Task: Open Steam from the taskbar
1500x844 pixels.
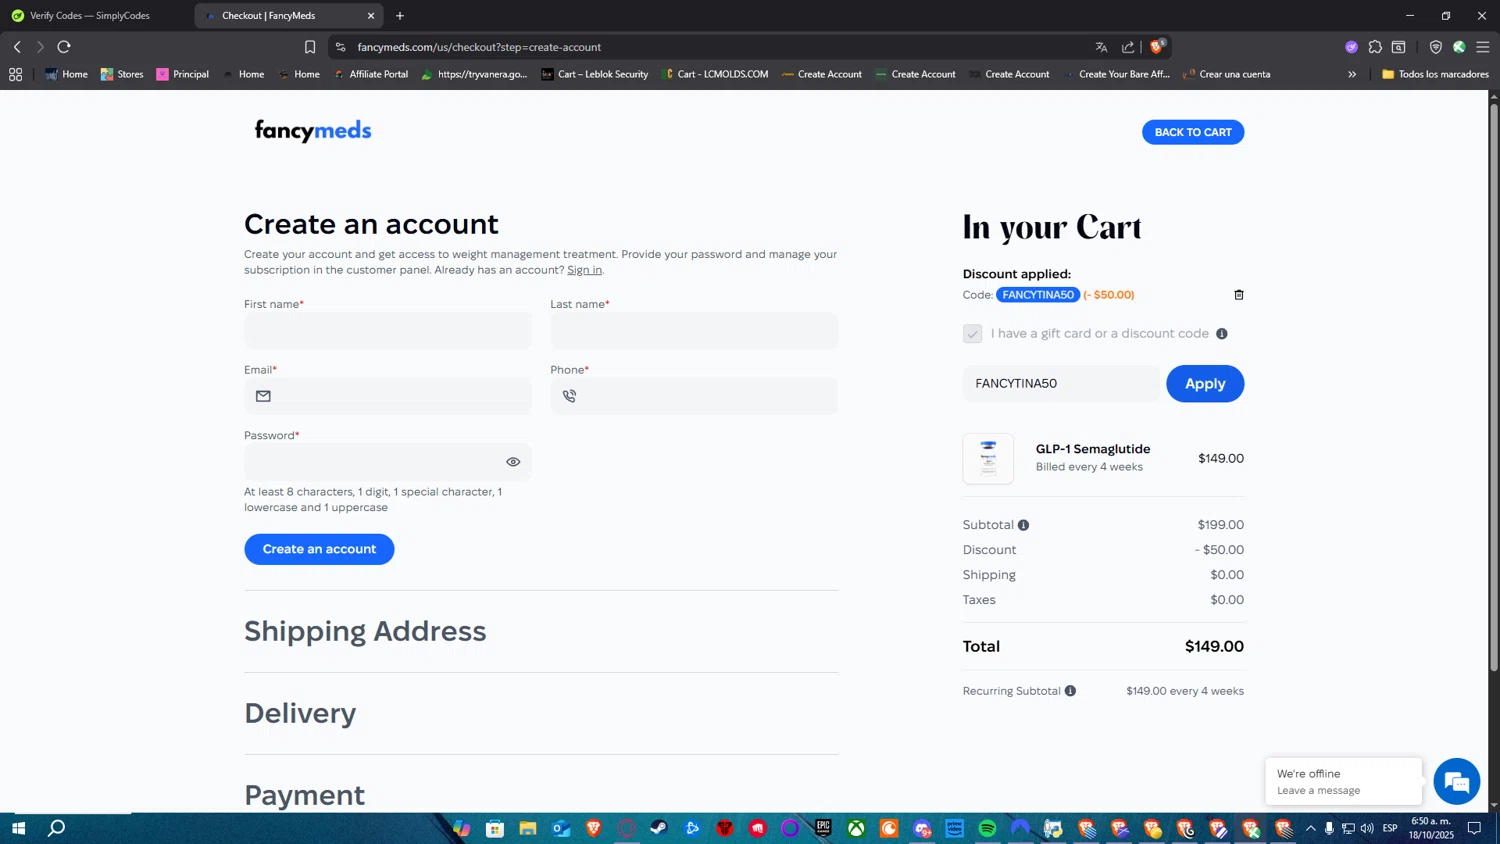Action: tap(659, 828)
